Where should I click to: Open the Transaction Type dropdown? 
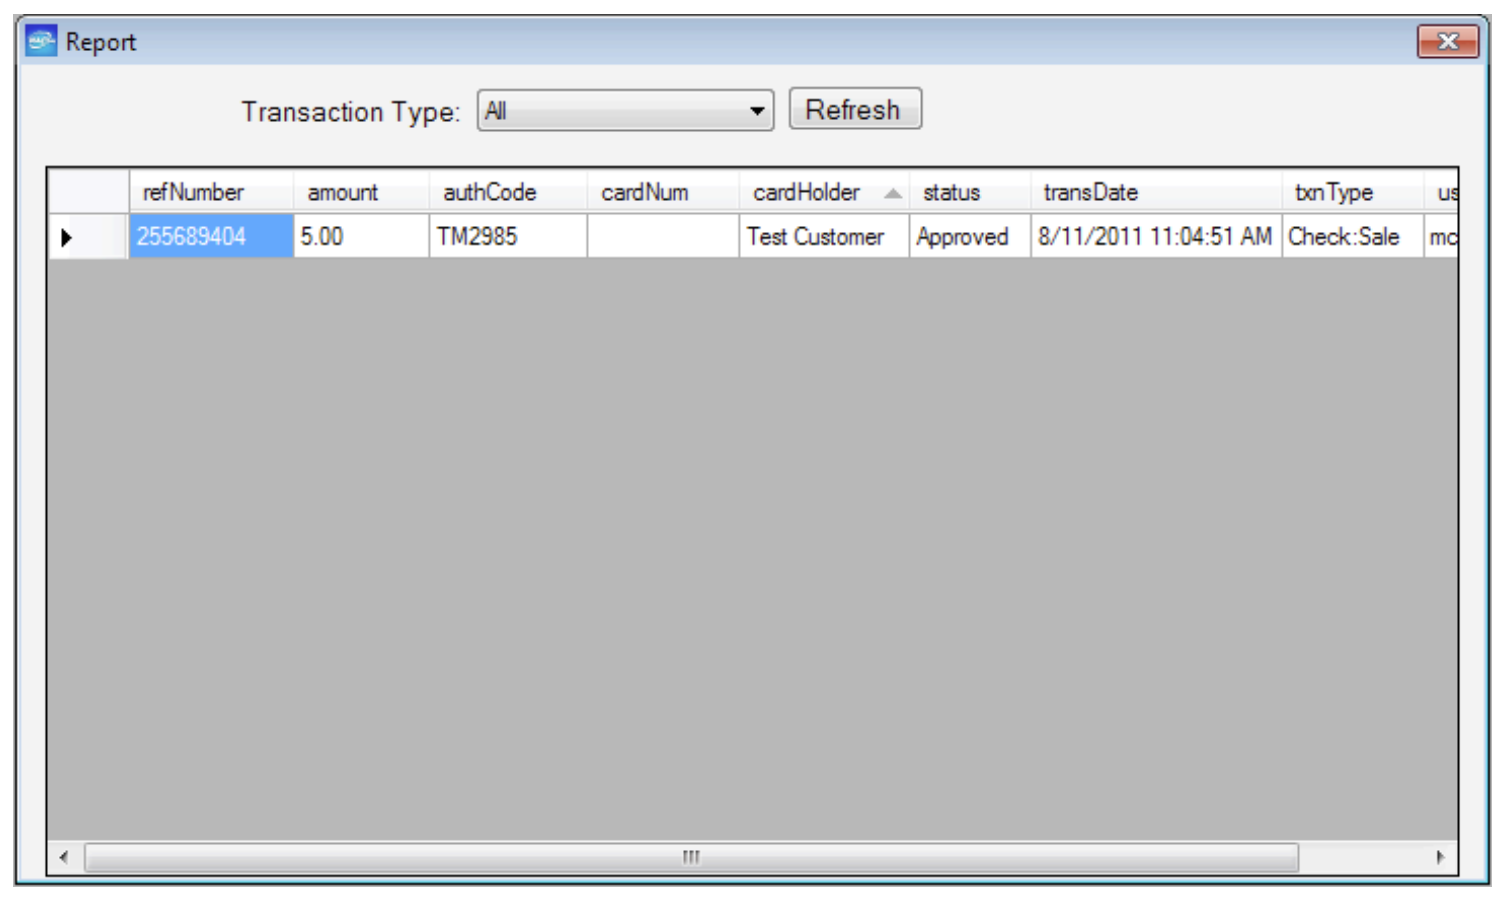click(x=757, y=111)
